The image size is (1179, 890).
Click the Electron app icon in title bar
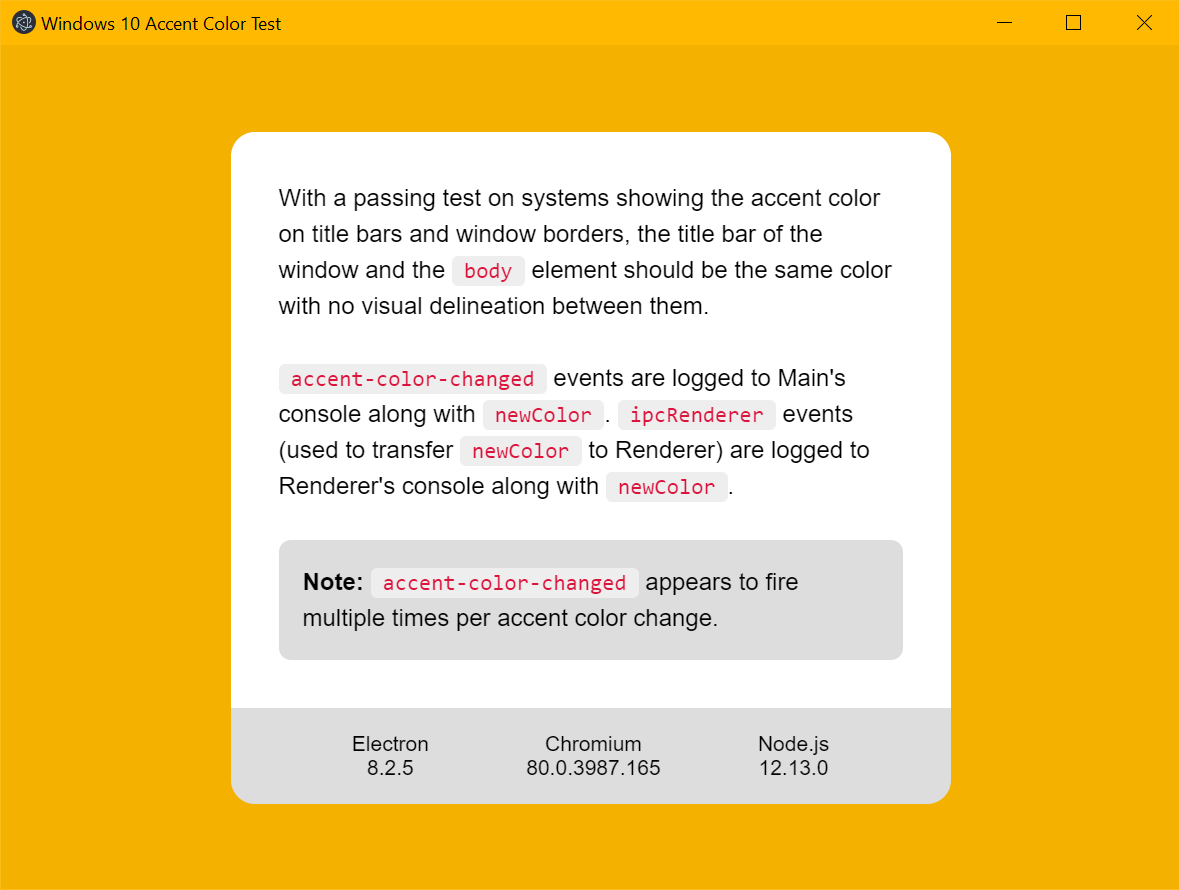click(x=24, y=23)
